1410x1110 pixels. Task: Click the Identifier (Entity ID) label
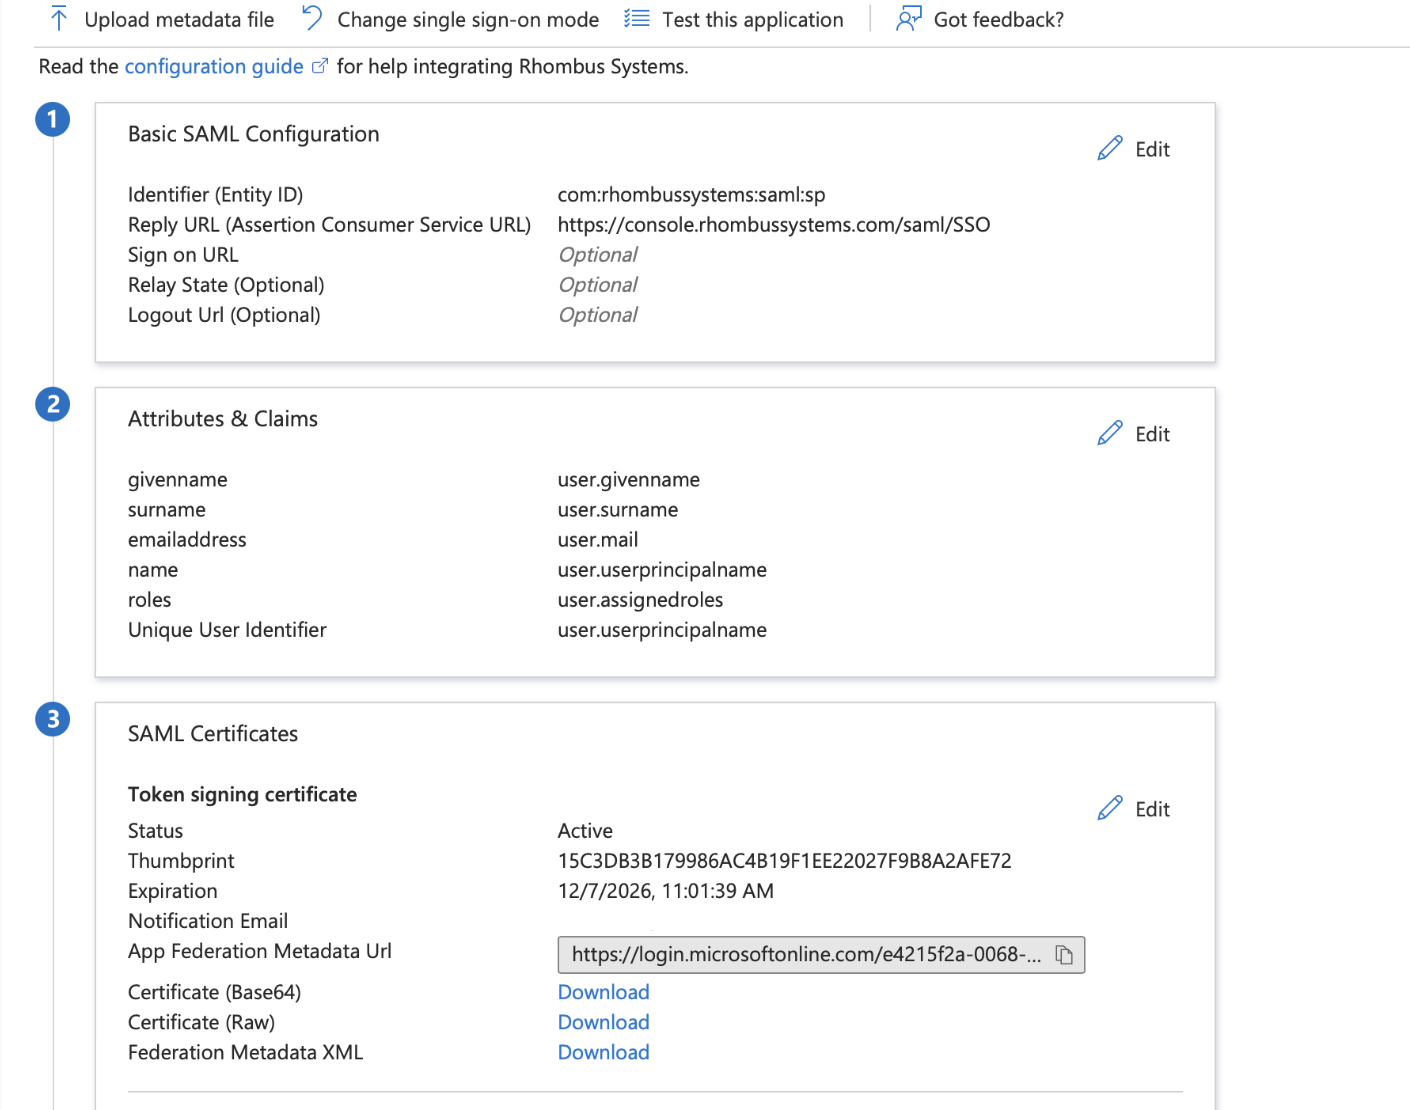[215, 195]
